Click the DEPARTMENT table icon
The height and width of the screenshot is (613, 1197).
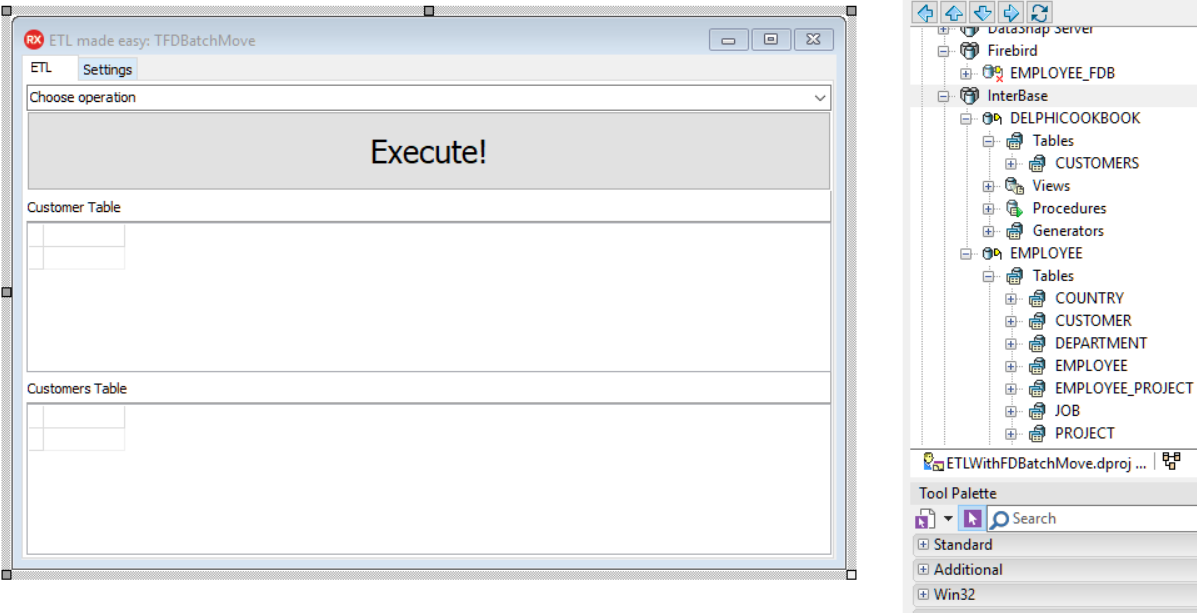1037,343
